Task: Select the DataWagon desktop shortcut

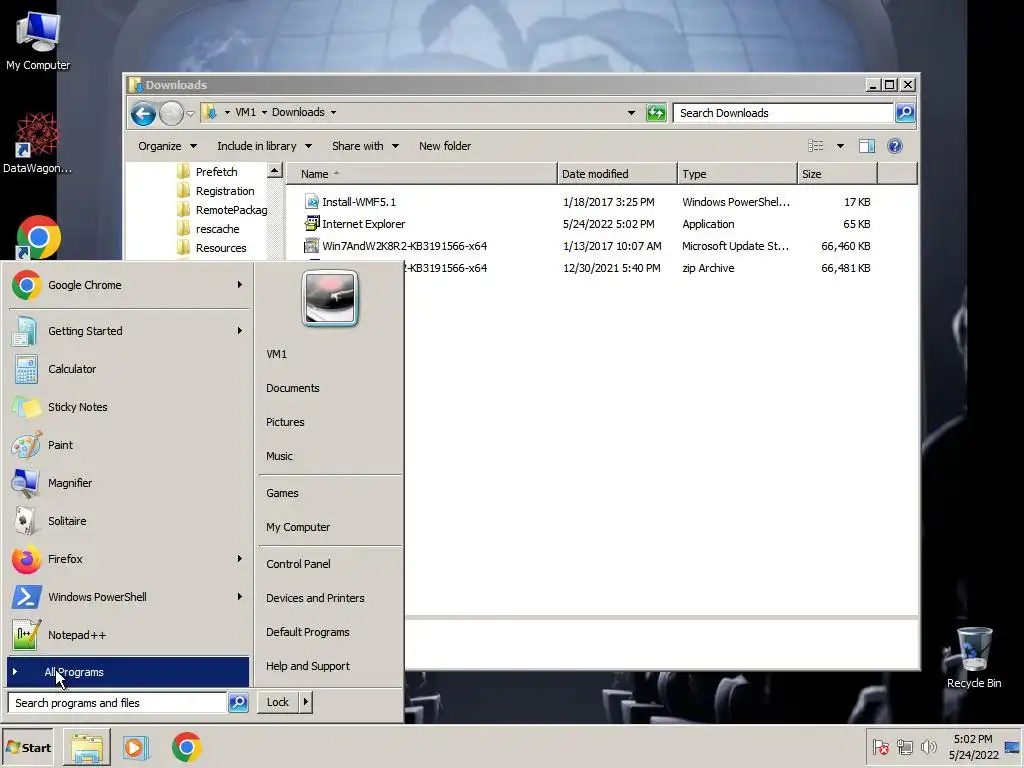Action: pyautogui.click(x=37, y=144)
